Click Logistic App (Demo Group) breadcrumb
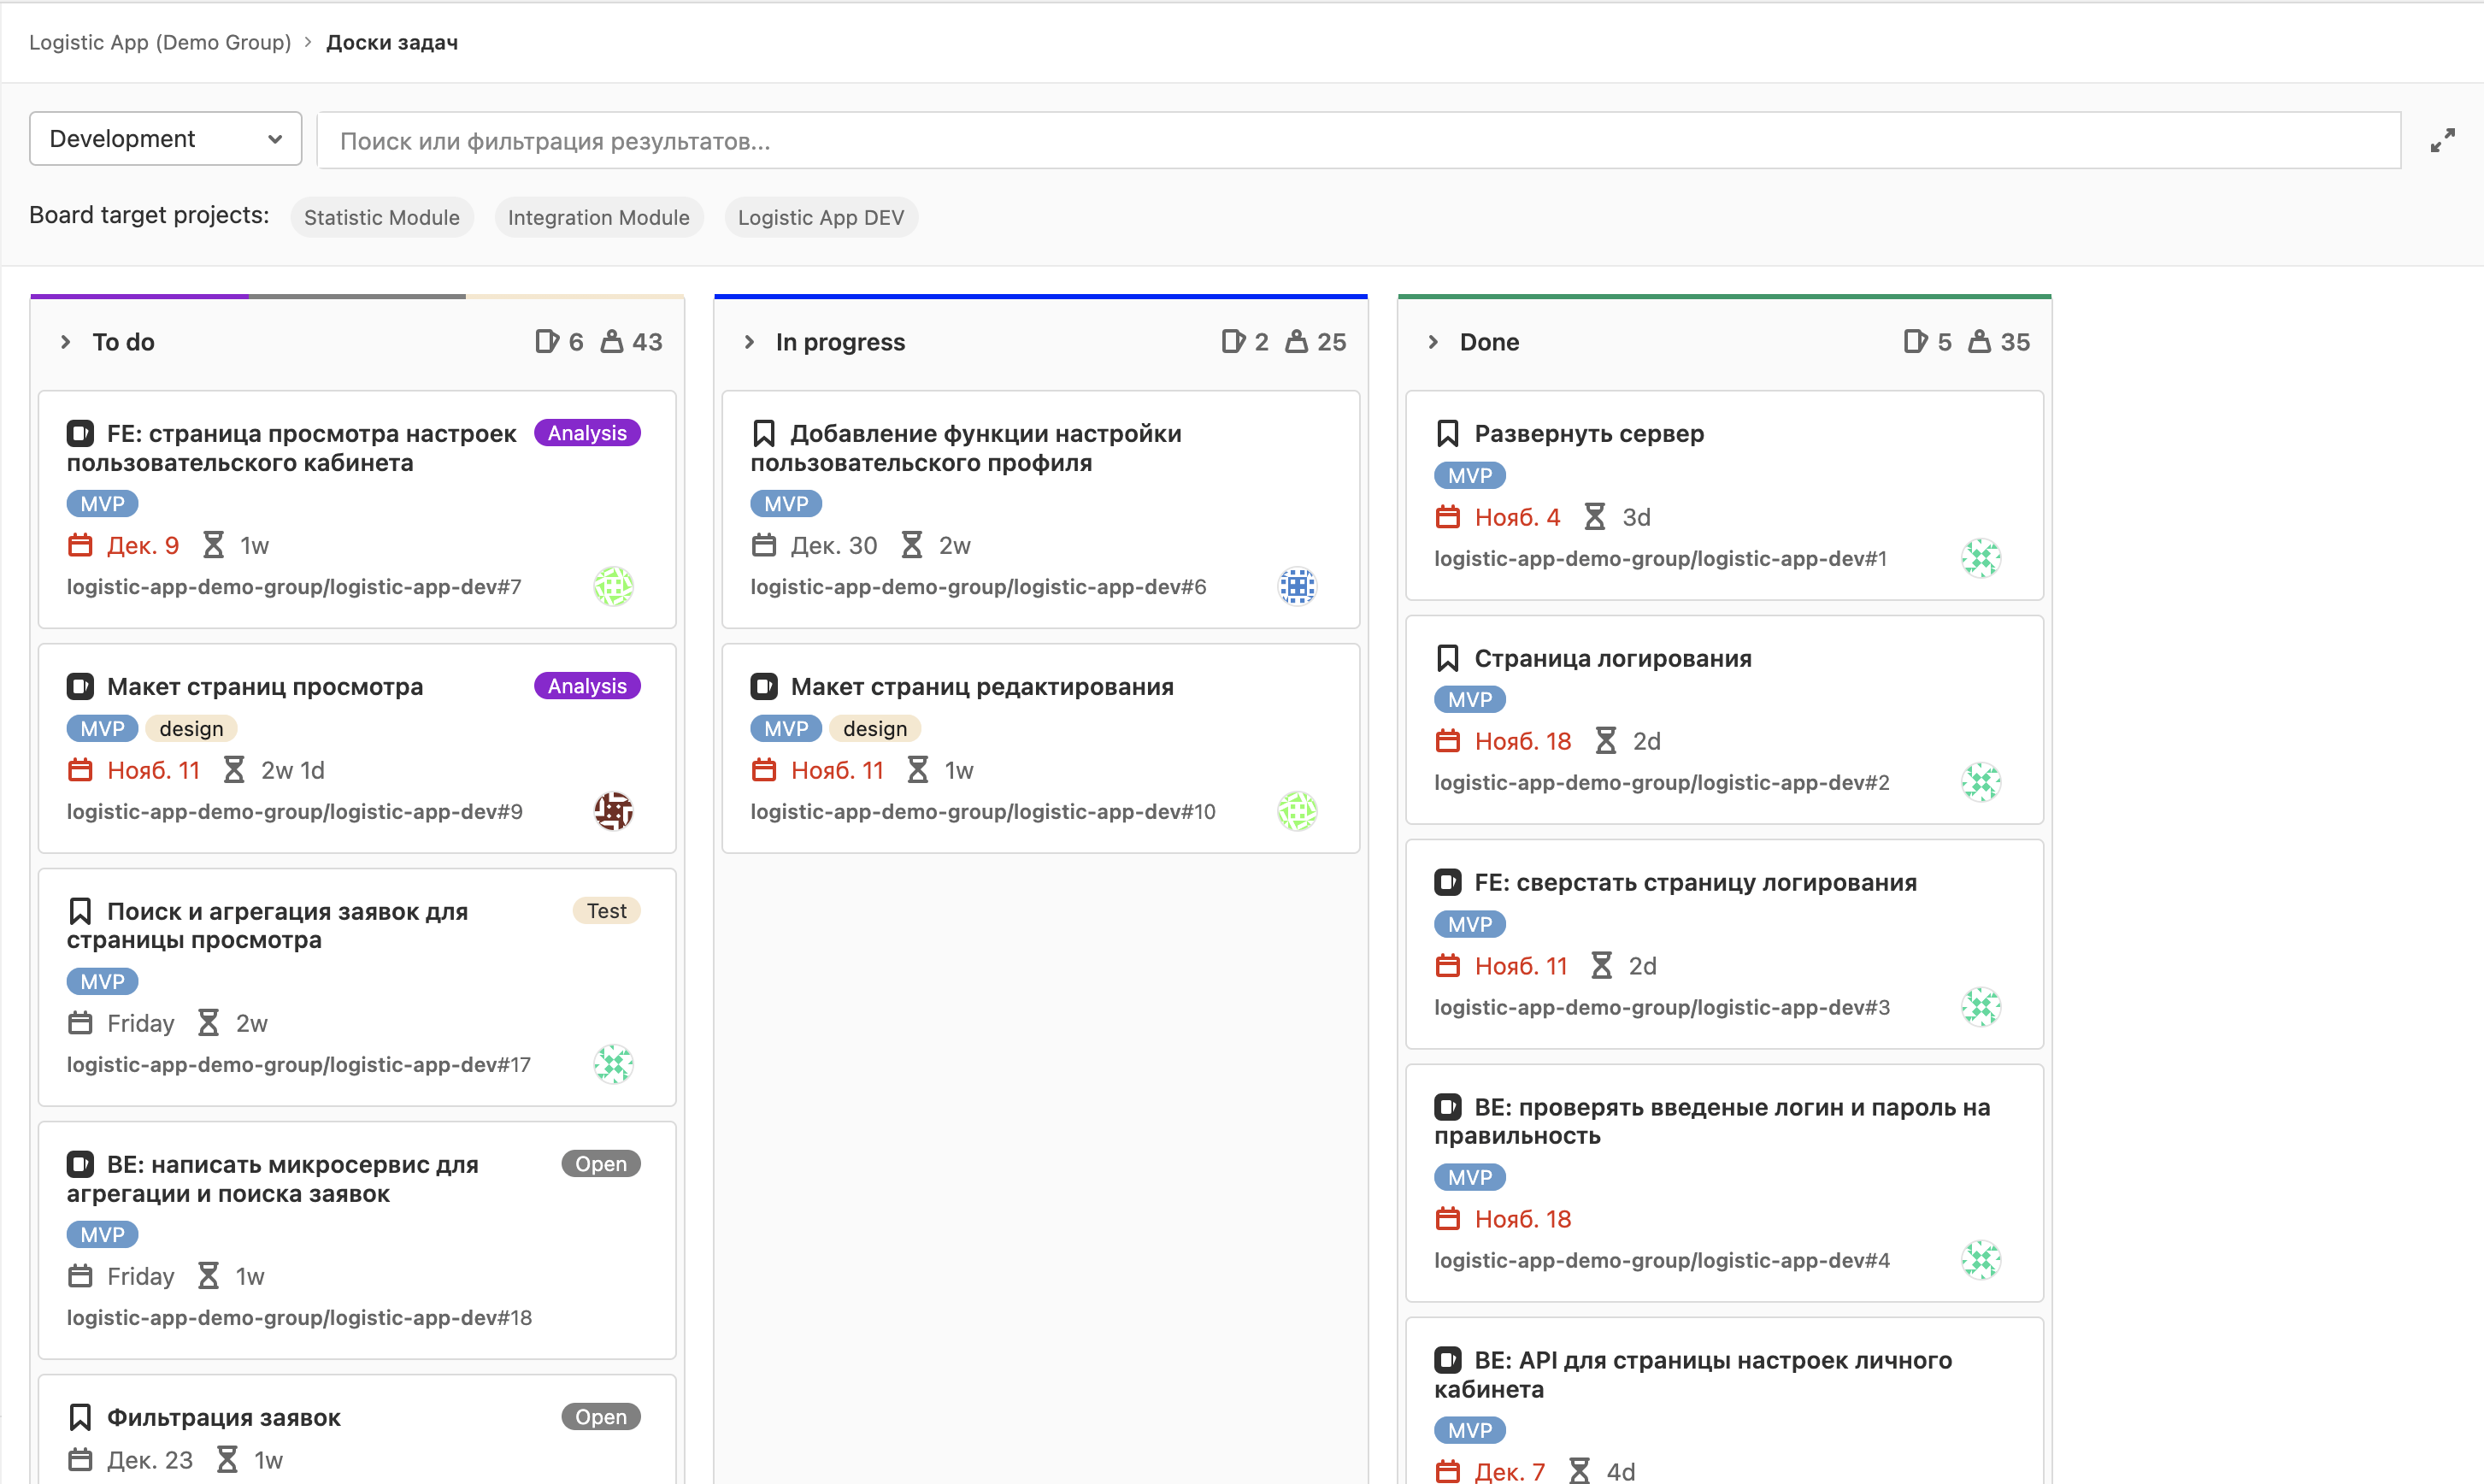The image size is (2484, 1484). (160, 42)
